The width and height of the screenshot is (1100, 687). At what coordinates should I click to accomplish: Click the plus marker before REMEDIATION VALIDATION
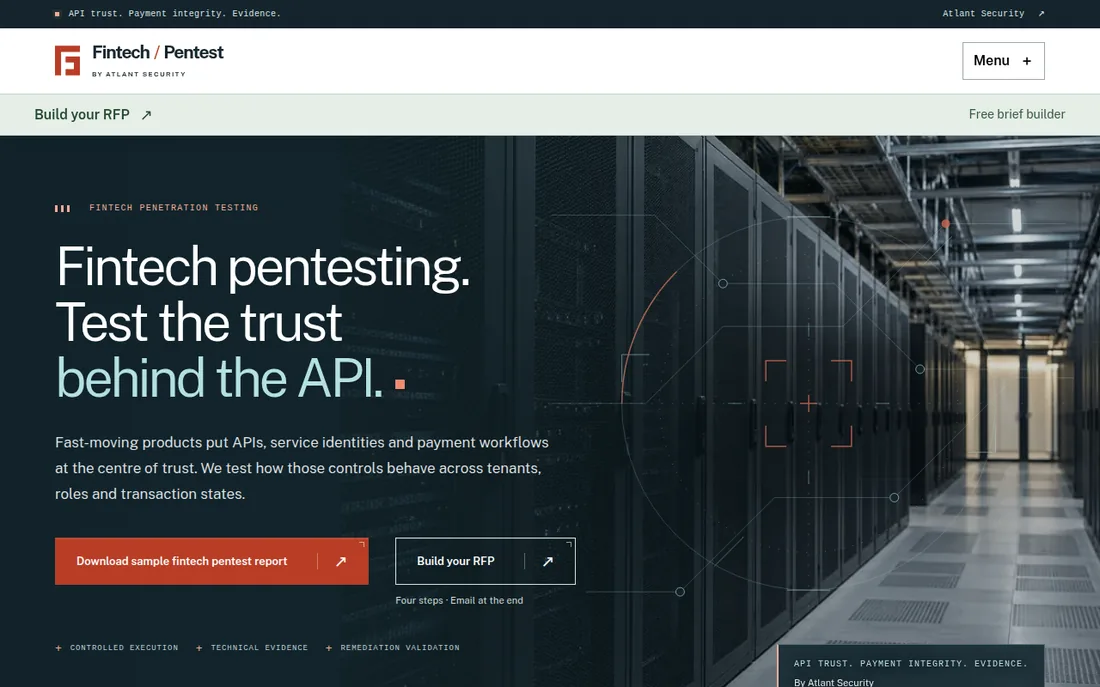(329, 648)
